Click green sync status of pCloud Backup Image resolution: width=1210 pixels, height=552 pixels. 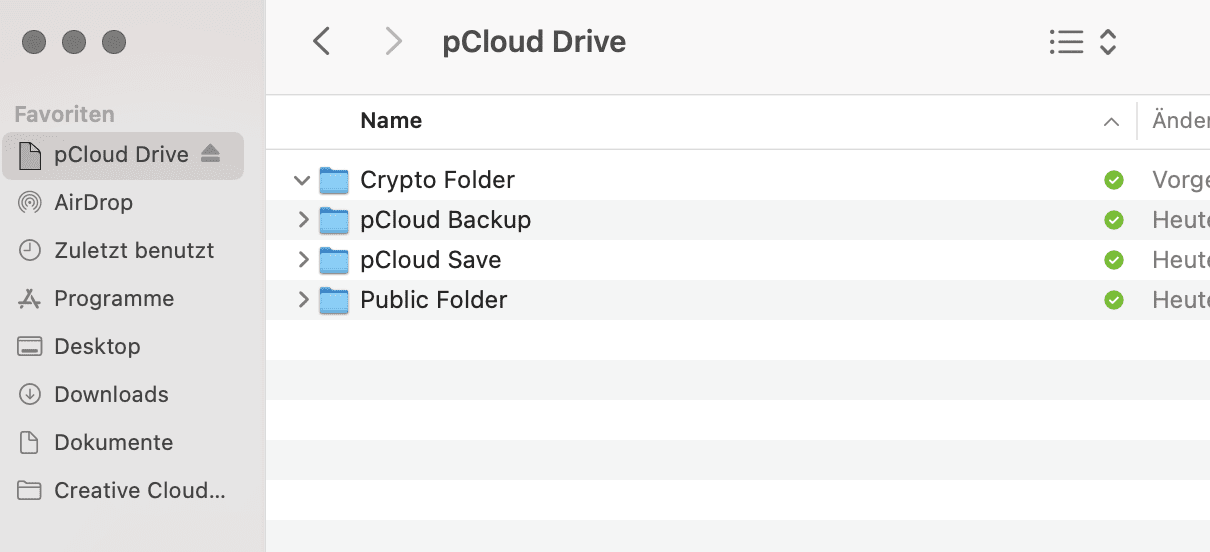[1113, 220]
